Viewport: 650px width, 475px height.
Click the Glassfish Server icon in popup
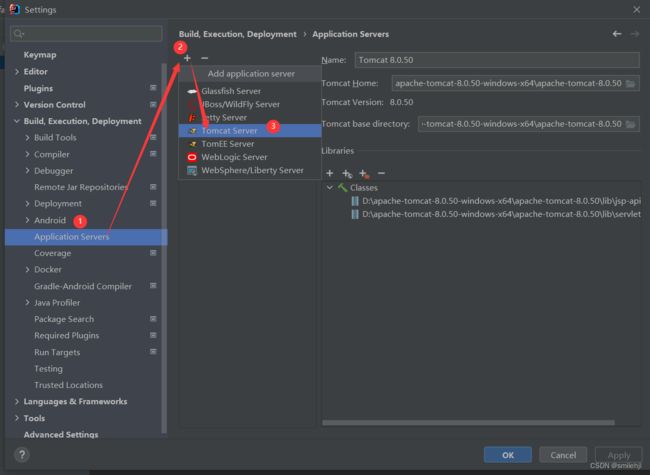click(x=192, y=91)
